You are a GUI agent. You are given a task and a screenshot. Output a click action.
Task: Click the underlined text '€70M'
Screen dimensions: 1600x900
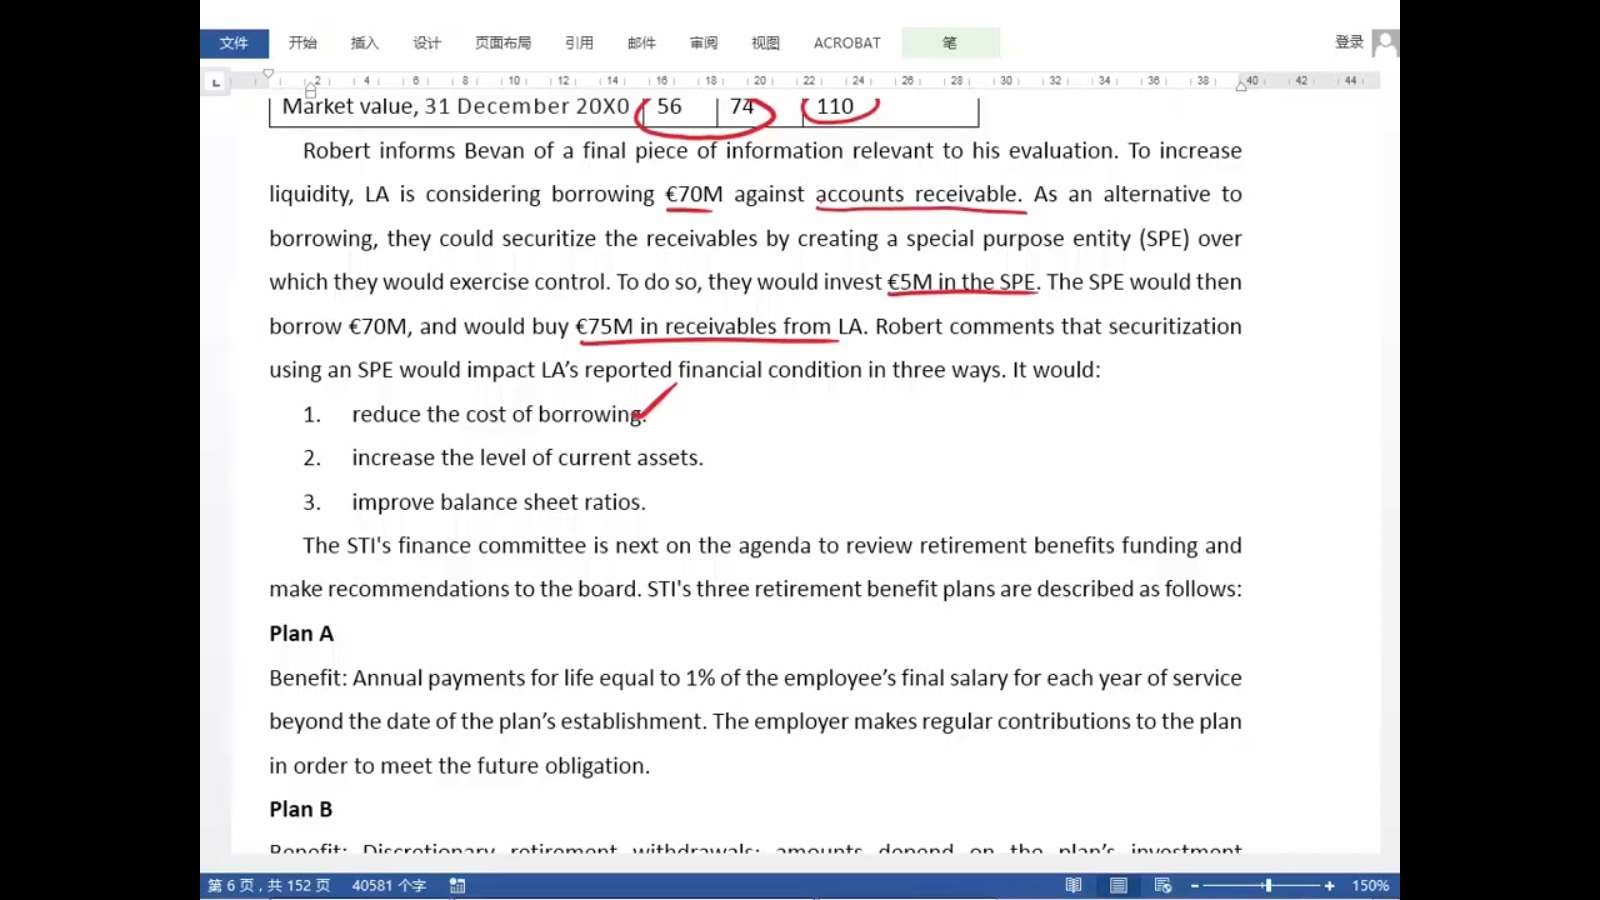(694, 194)
